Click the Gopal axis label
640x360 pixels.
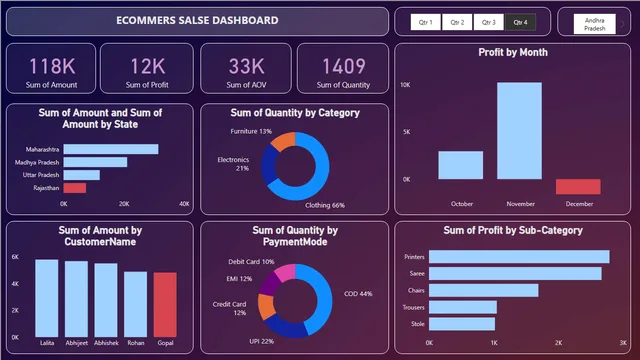pyautogui.click(x=165, y=343)
